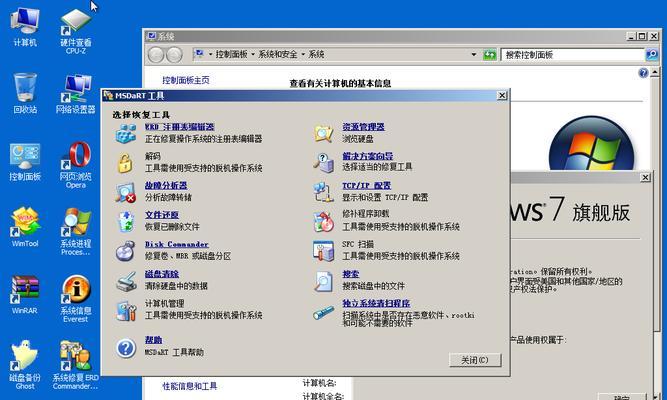Select the 硬件查看 CPU-Z desktop icon
This screenshot has height=400, width=667.
(x=76, y=30)
